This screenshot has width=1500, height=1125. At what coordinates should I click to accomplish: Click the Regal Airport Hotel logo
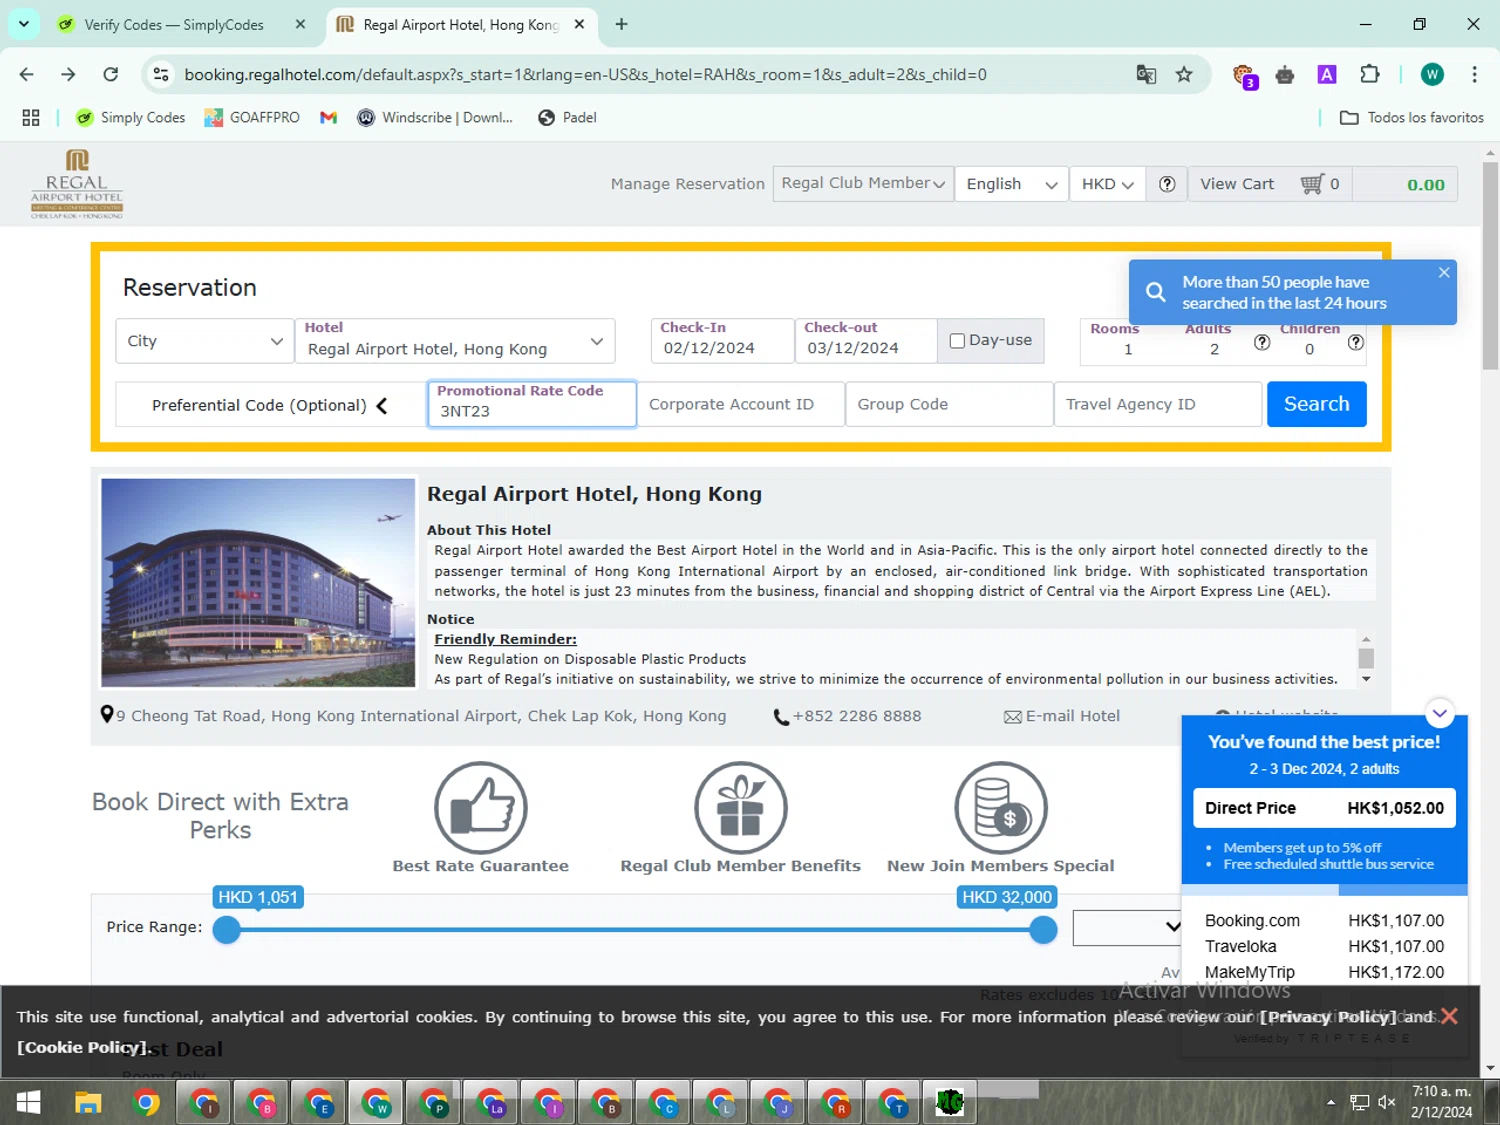77,184
